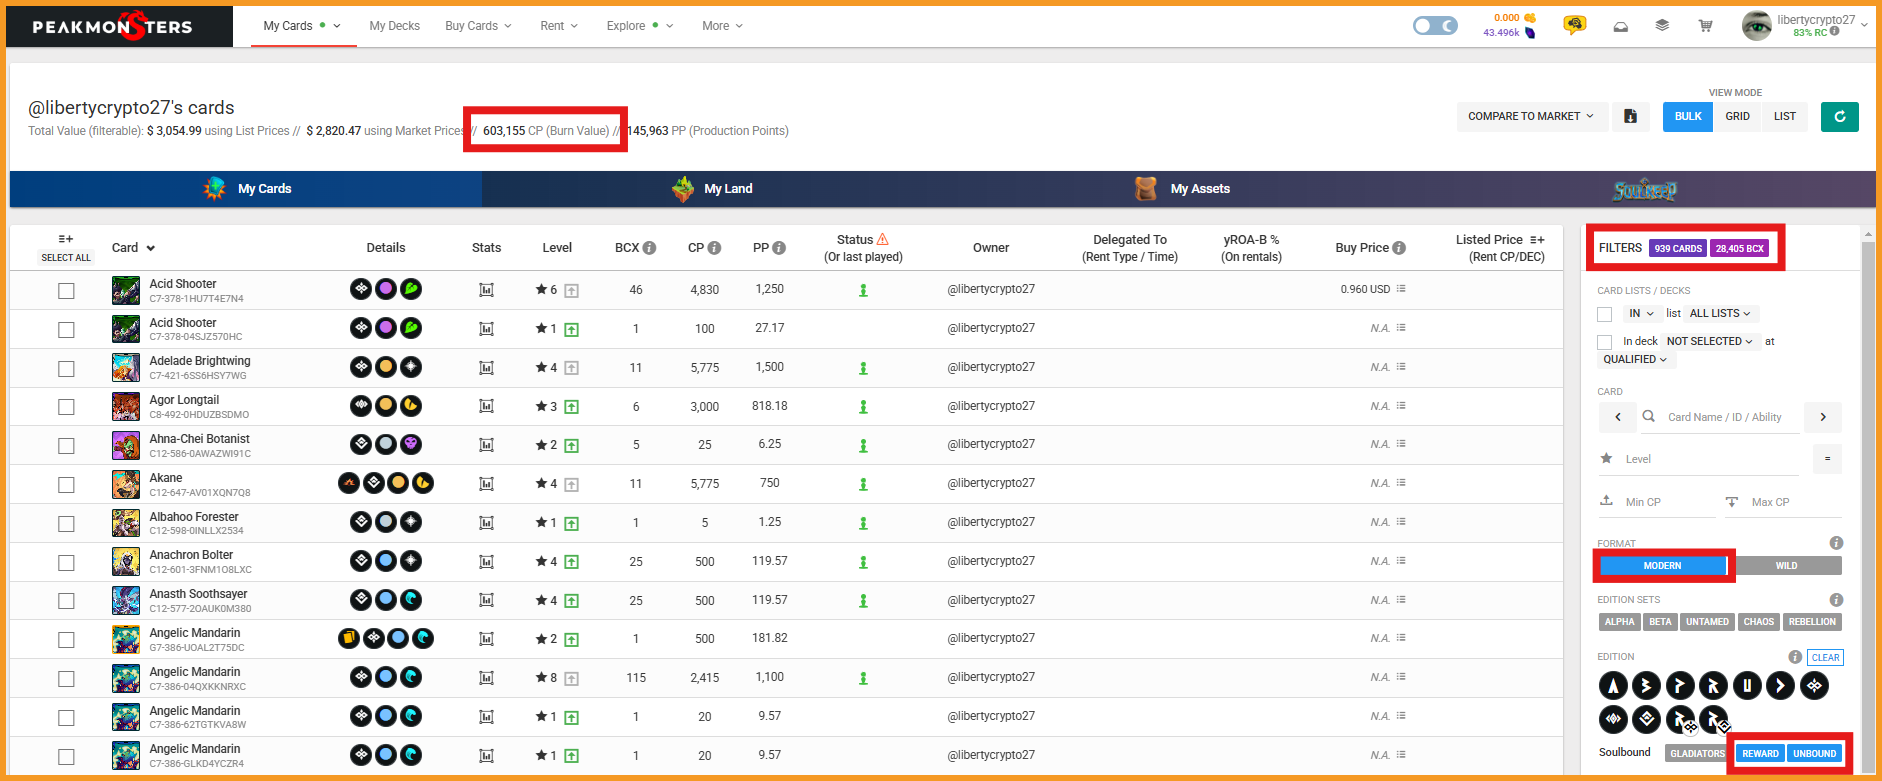
Task: Open the My Cards menu
Action: click(x=302, y=26)
